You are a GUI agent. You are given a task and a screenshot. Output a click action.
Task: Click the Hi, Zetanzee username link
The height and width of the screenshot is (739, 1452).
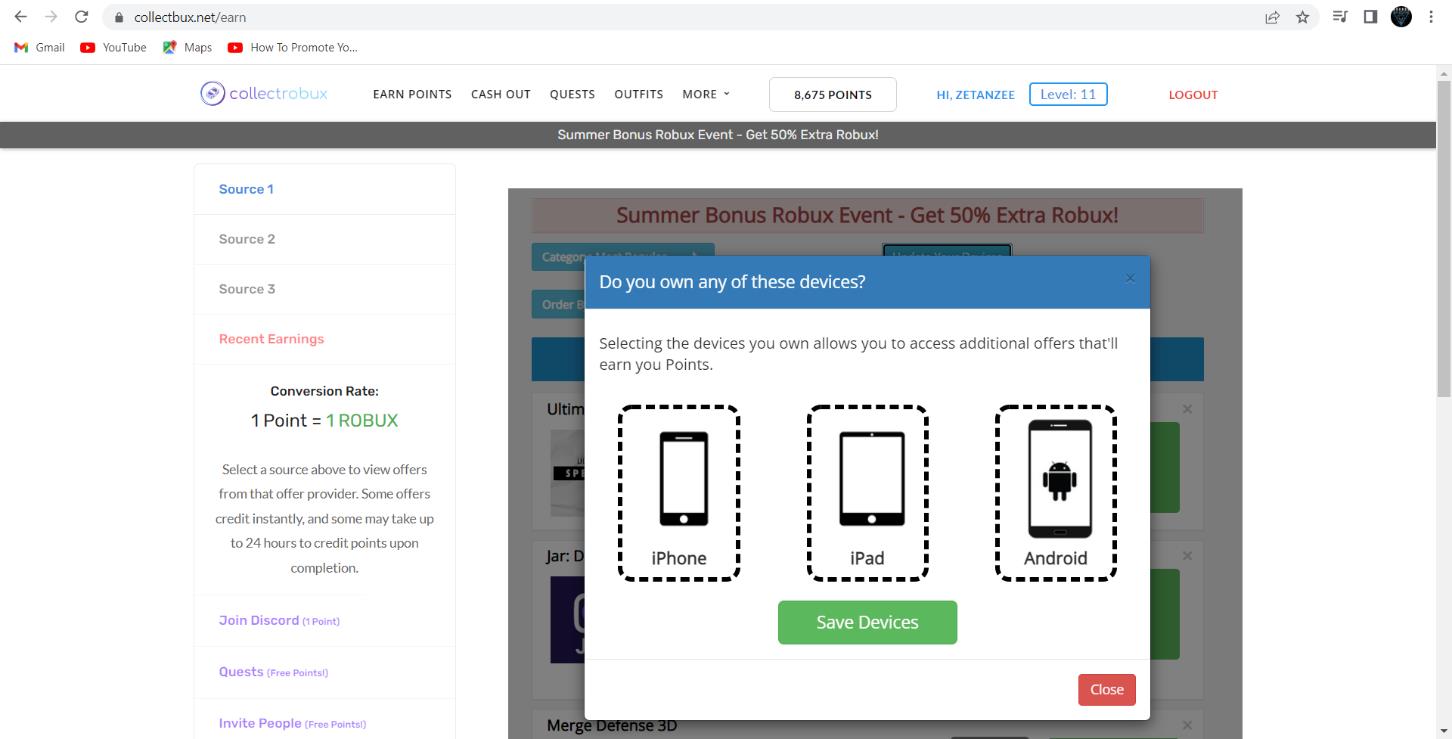[x=975, y=95]
